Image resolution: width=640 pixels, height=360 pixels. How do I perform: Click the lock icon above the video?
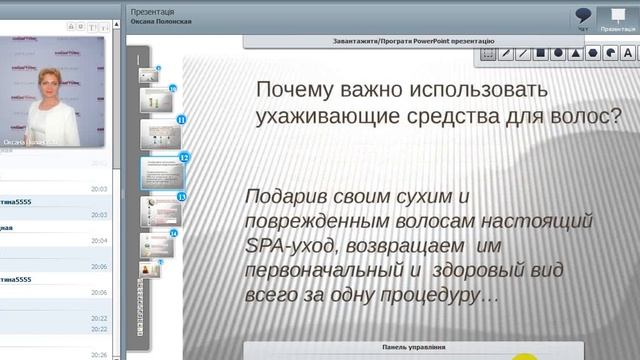point(71,27)
